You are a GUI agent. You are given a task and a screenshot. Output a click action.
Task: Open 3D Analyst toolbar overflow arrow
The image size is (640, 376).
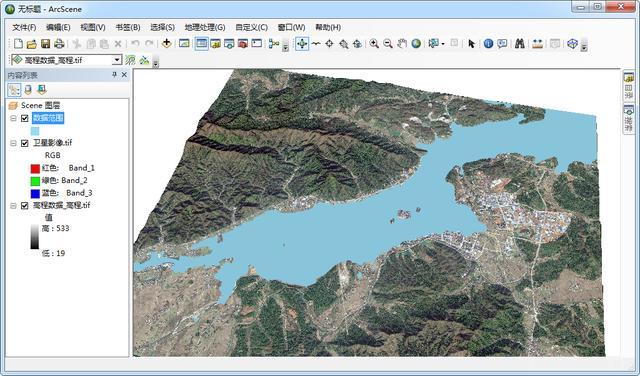tap(155, 62)
